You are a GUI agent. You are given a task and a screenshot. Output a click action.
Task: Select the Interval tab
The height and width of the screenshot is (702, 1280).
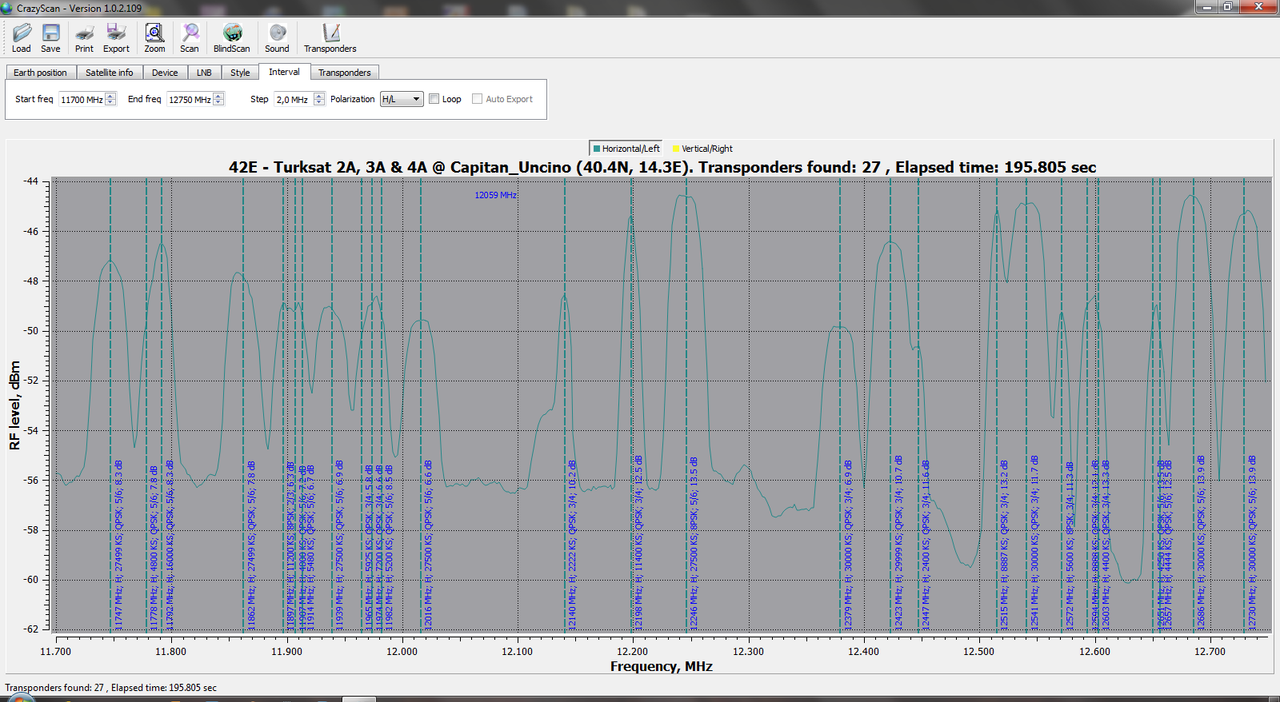pyautogui.click(x=284, y=72)
